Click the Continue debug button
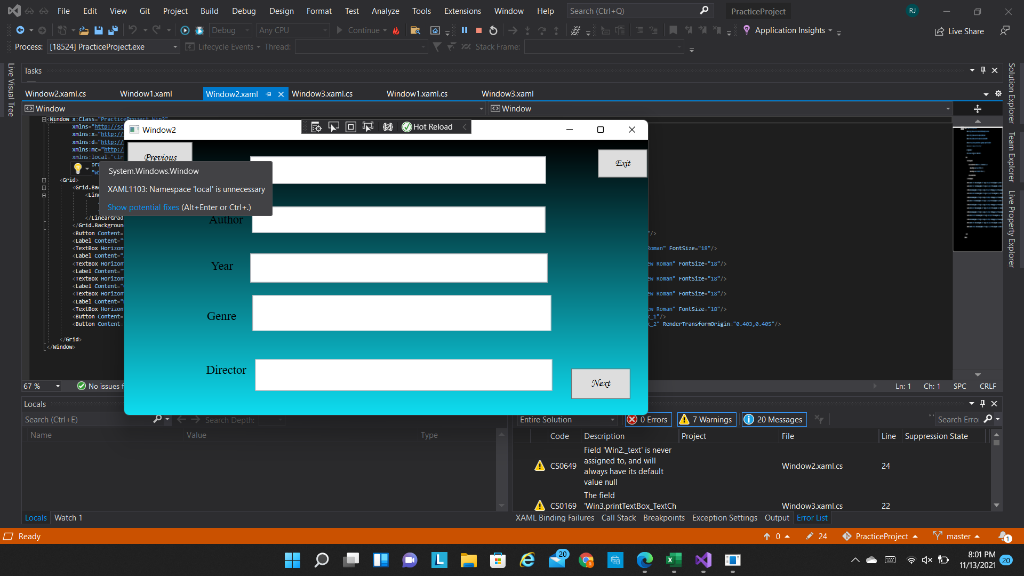 pyautogui.click(x=360, y=30)
